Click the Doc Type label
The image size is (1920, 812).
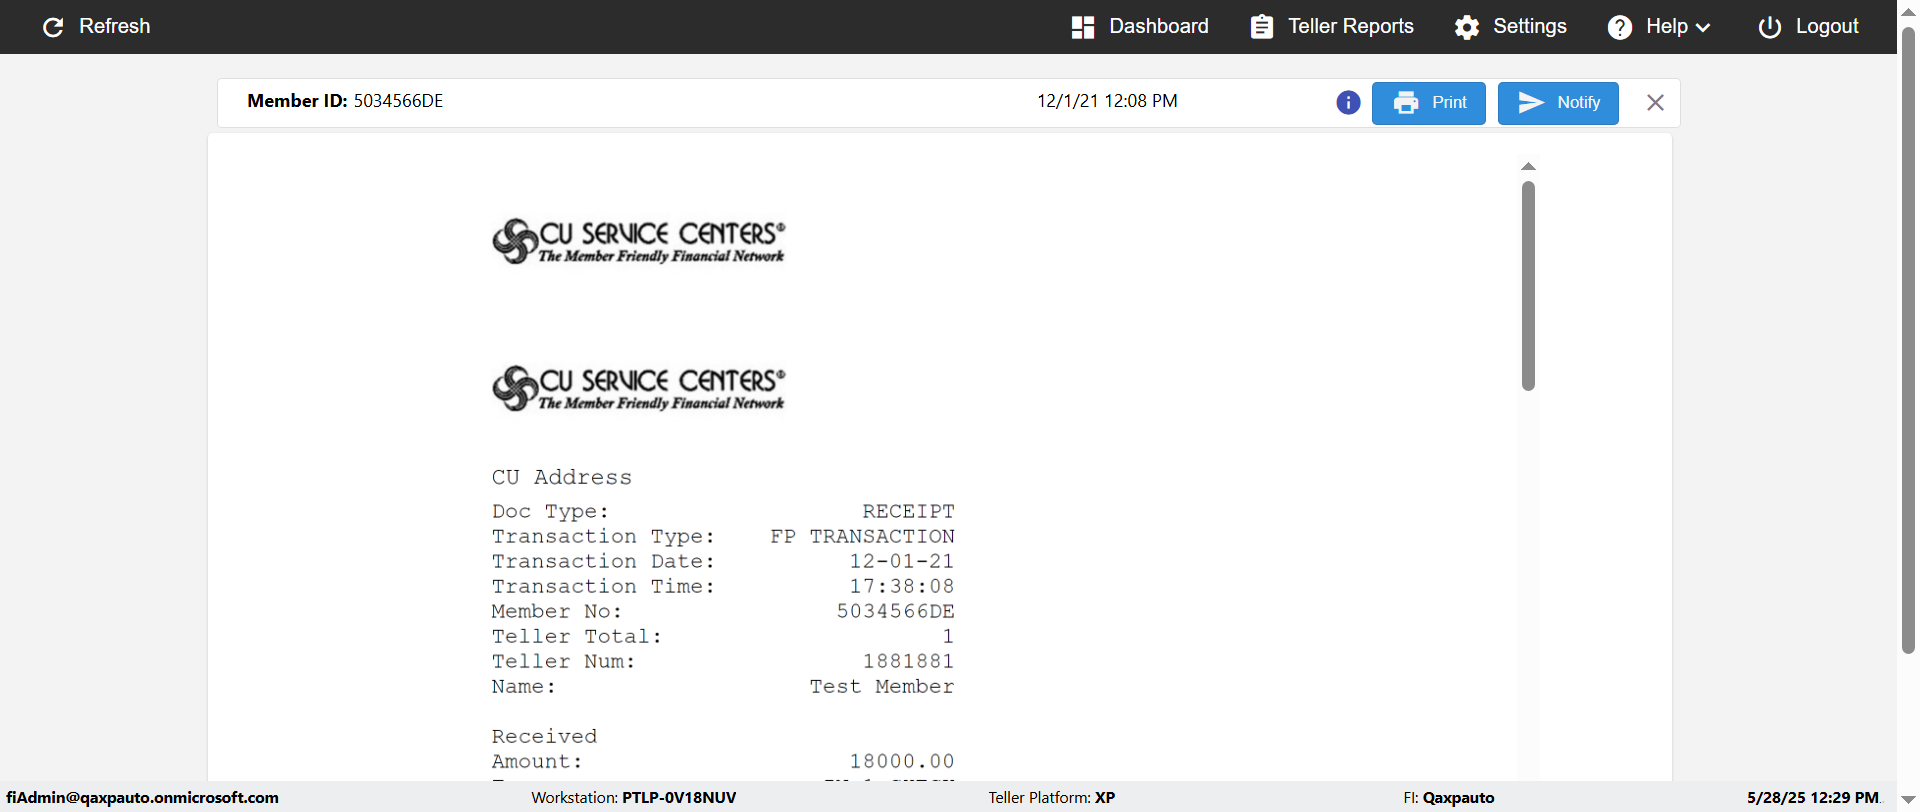pos(550,511)
